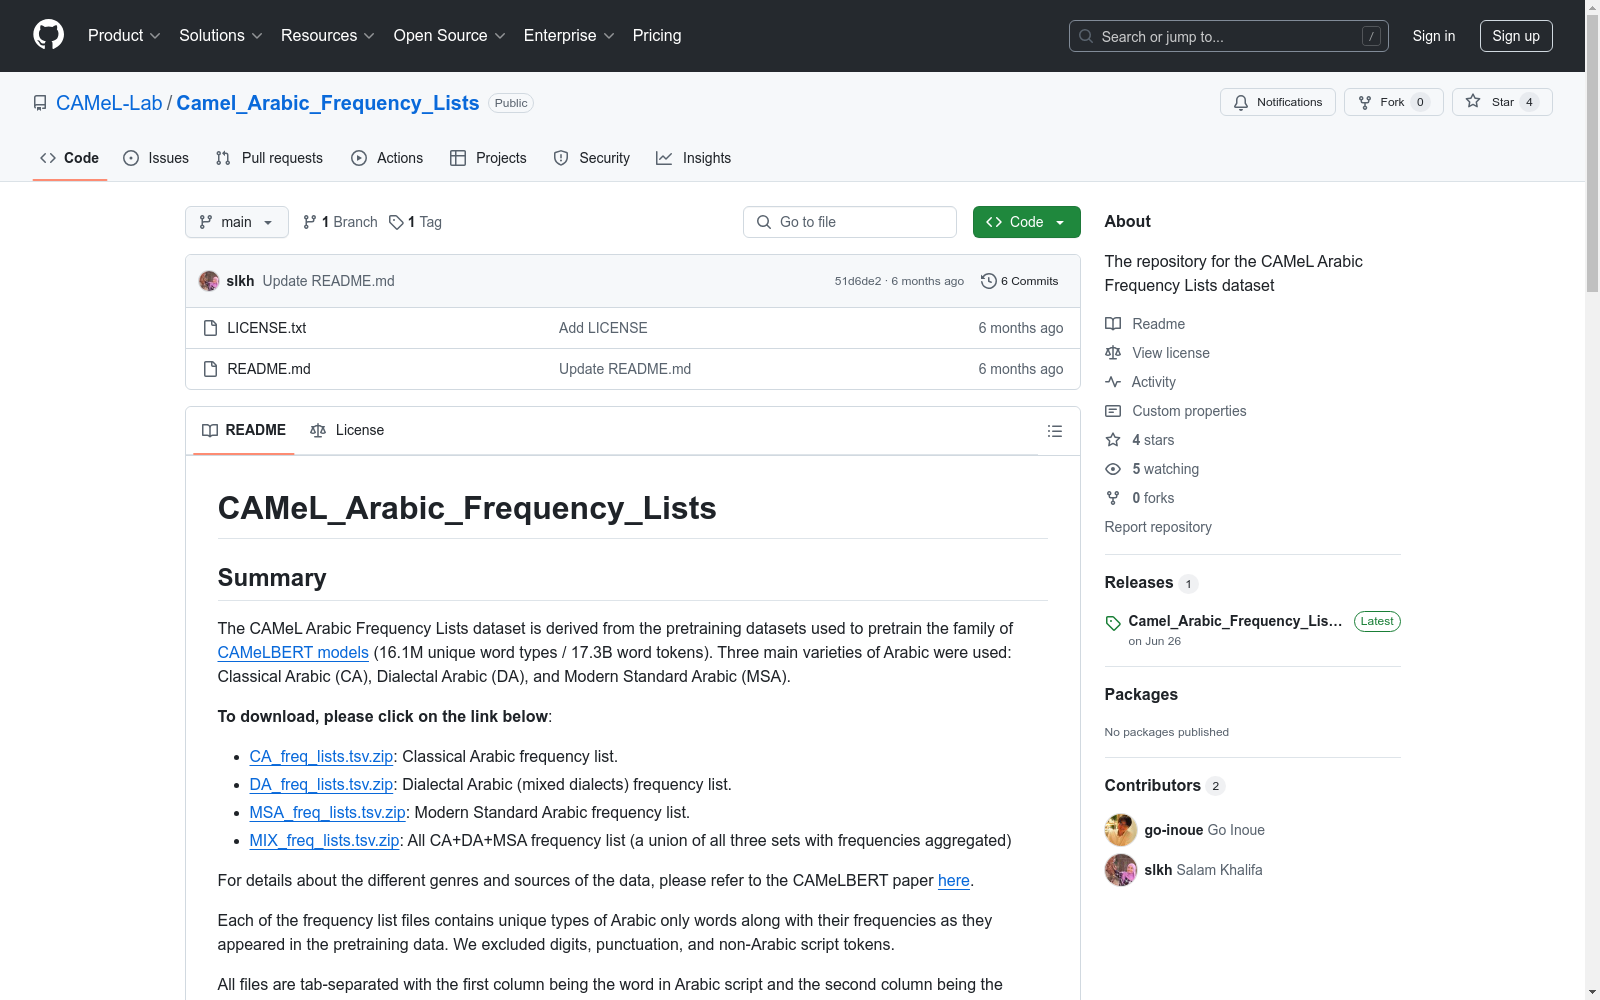Click the Pull requests icon
Viewport: 1600px width, 1000px height.
click(x=223, y=158)
